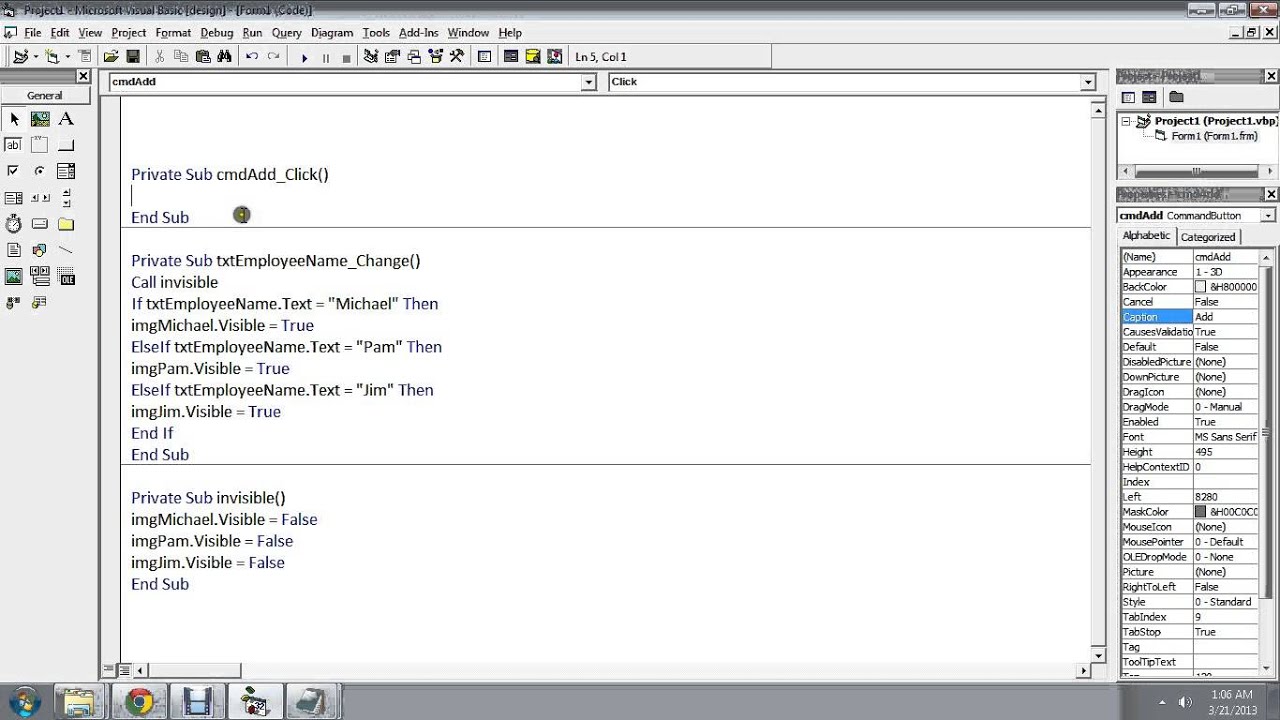The width and height of the screenshot is (1280, 720).
Task: Click the Height property value 495
Action: [x=1226, y=452]
